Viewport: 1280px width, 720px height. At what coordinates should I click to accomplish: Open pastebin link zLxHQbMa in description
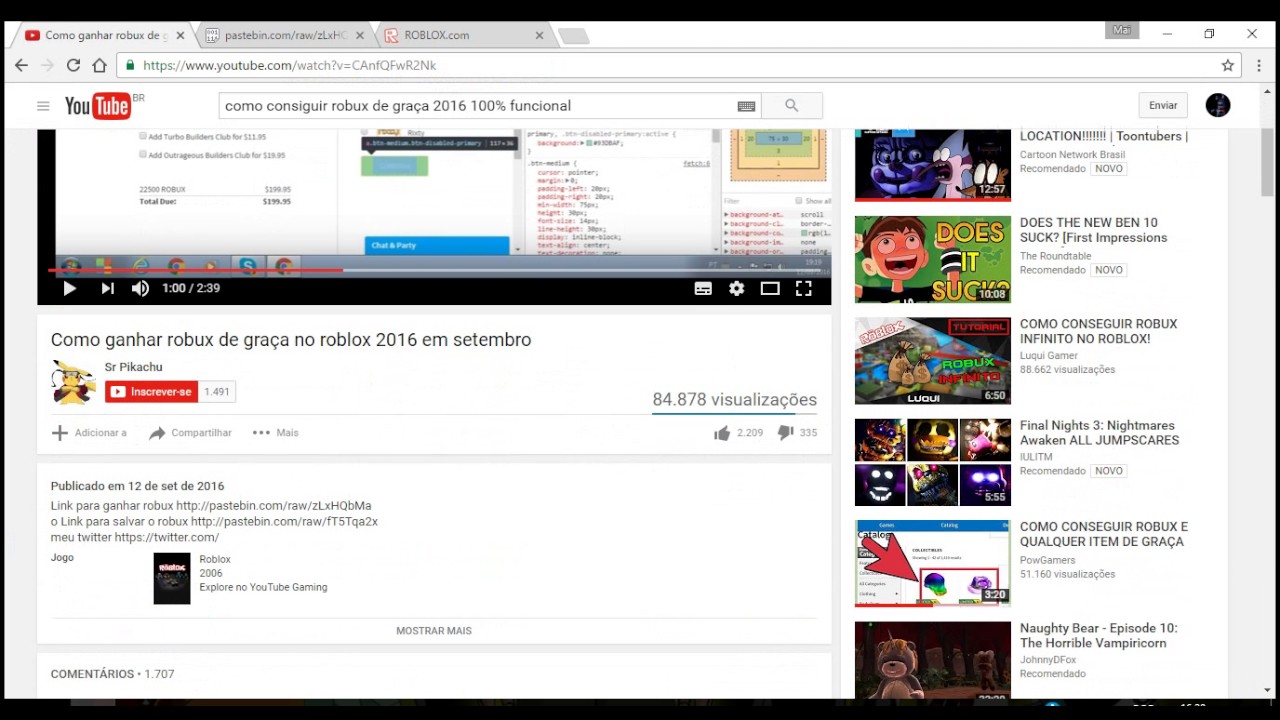pyautogui.click(x=274, y=506)
